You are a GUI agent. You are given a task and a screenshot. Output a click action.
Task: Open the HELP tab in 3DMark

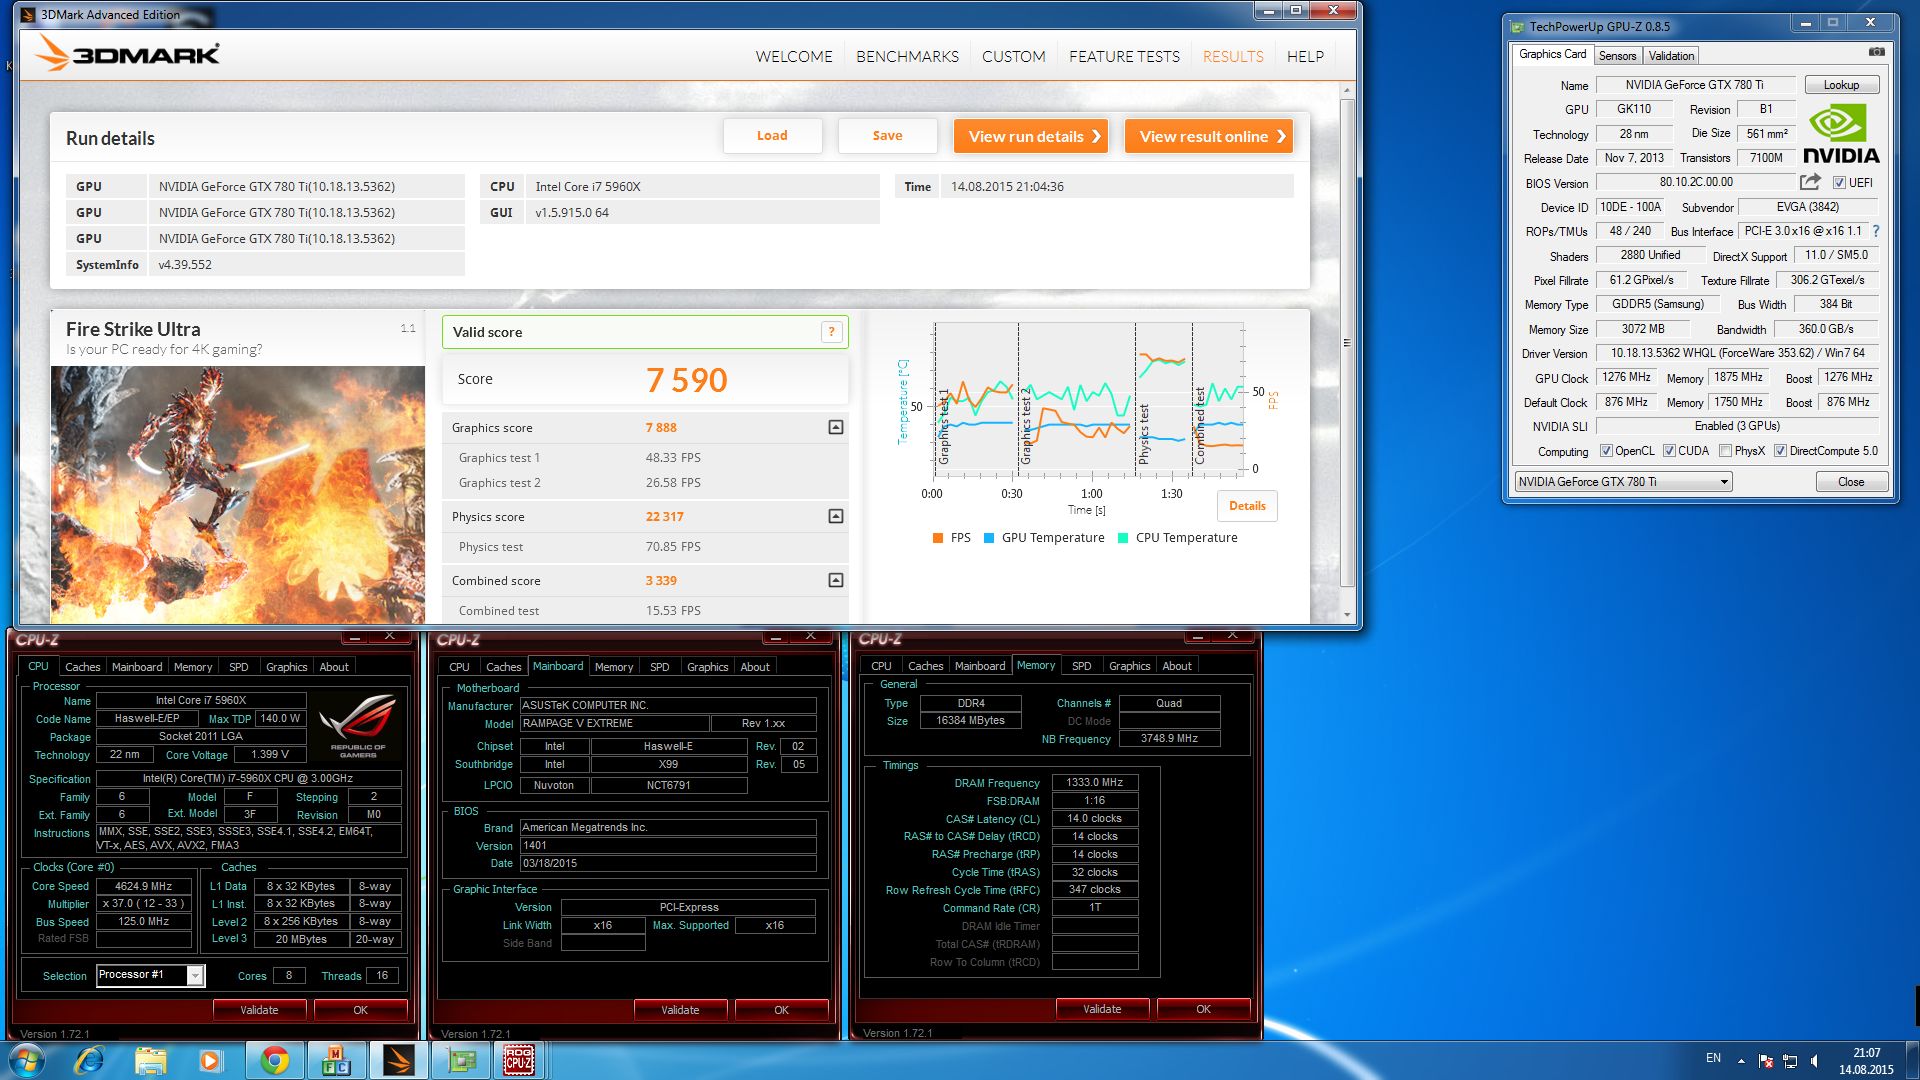[x=1305, y=57]
